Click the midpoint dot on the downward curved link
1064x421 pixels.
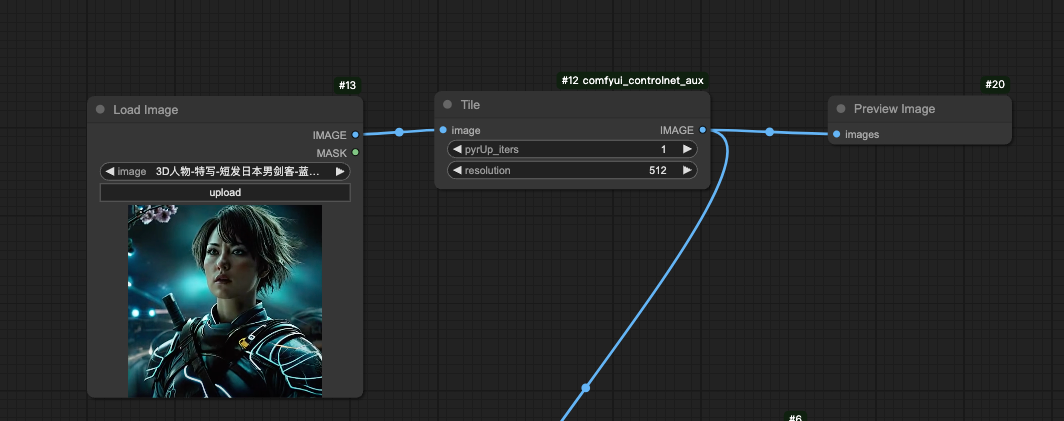586,387
